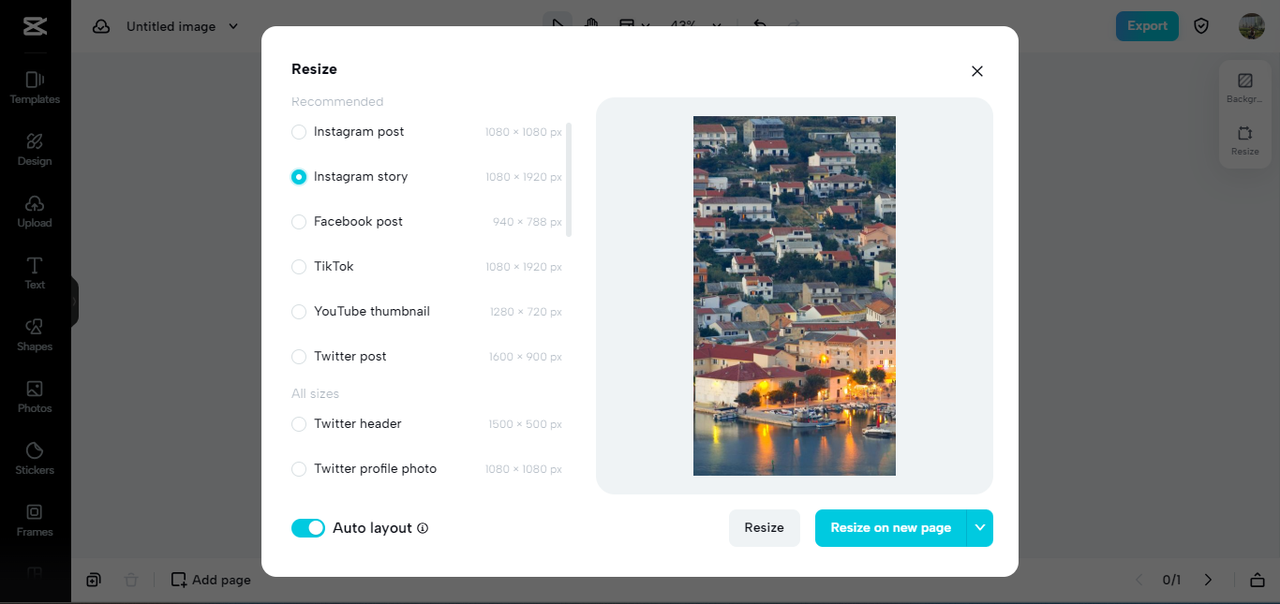Click the size list scrollbar
The width and height of the screenshot is (1280, 604).
click(x=569, y=180)
